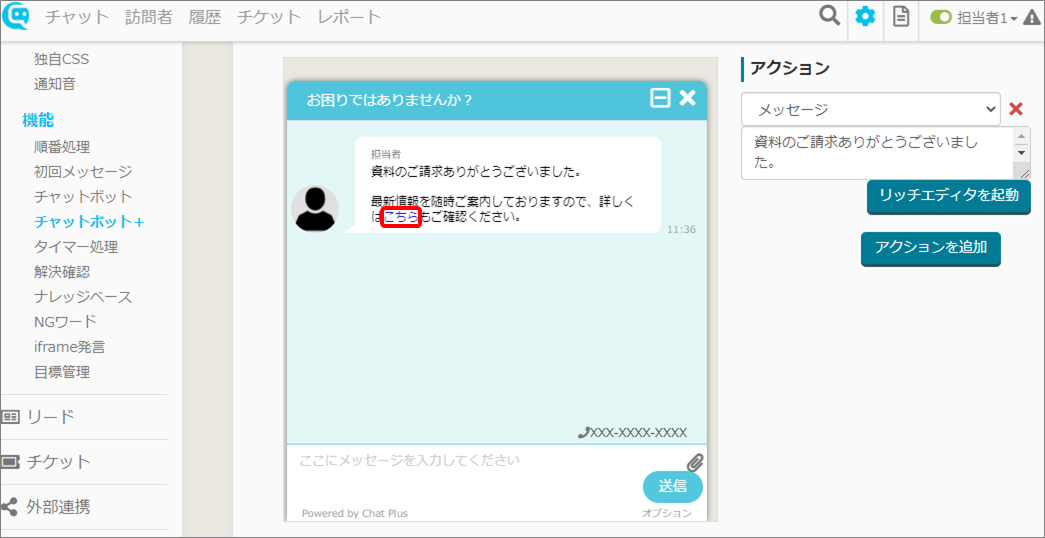
Task: Open the チャット menu
Action: click(x=77, y=17)
